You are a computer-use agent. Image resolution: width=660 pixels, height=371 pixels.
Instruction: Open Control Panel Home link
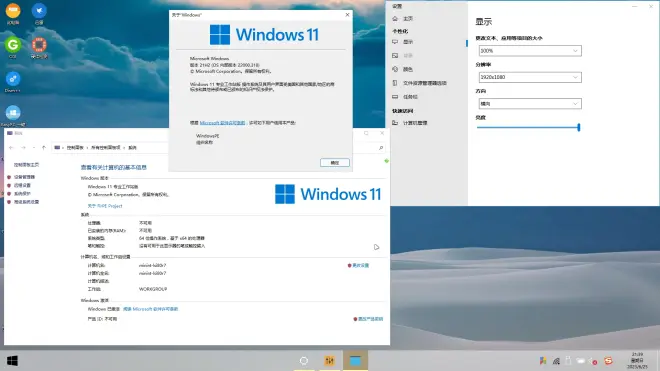[26, 165]
